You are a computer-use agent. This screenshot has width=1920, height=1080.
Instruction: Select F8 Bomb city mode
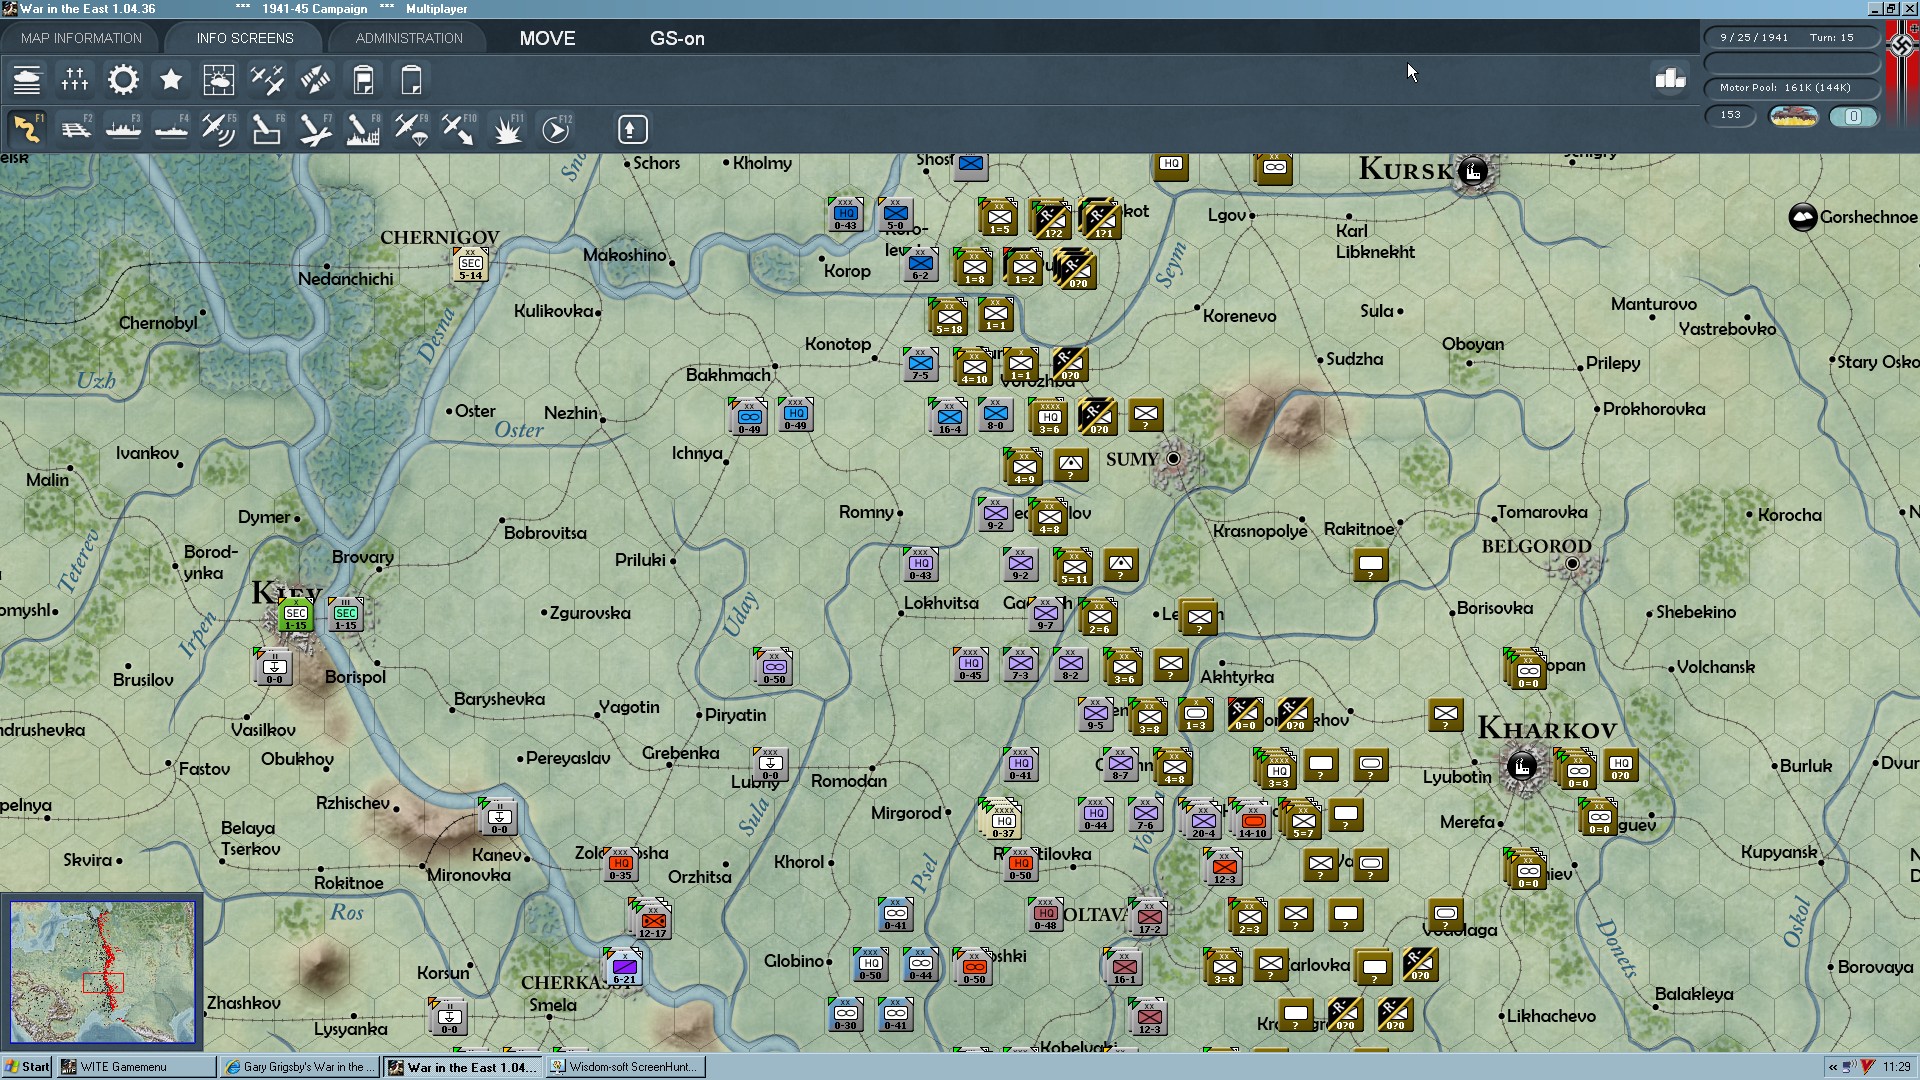pyautogui.click(x=363, y=130)
